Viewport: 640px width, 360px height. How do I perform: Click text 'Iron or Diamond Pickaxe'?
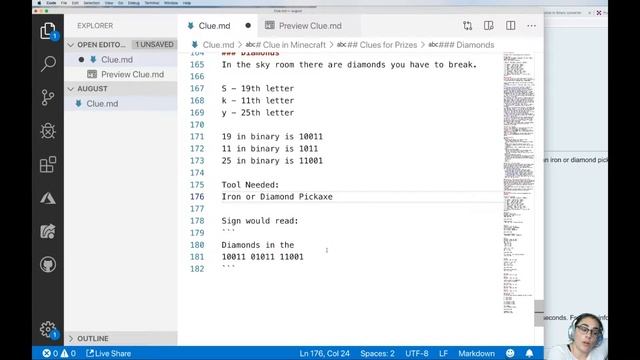[x=277, y=197]
